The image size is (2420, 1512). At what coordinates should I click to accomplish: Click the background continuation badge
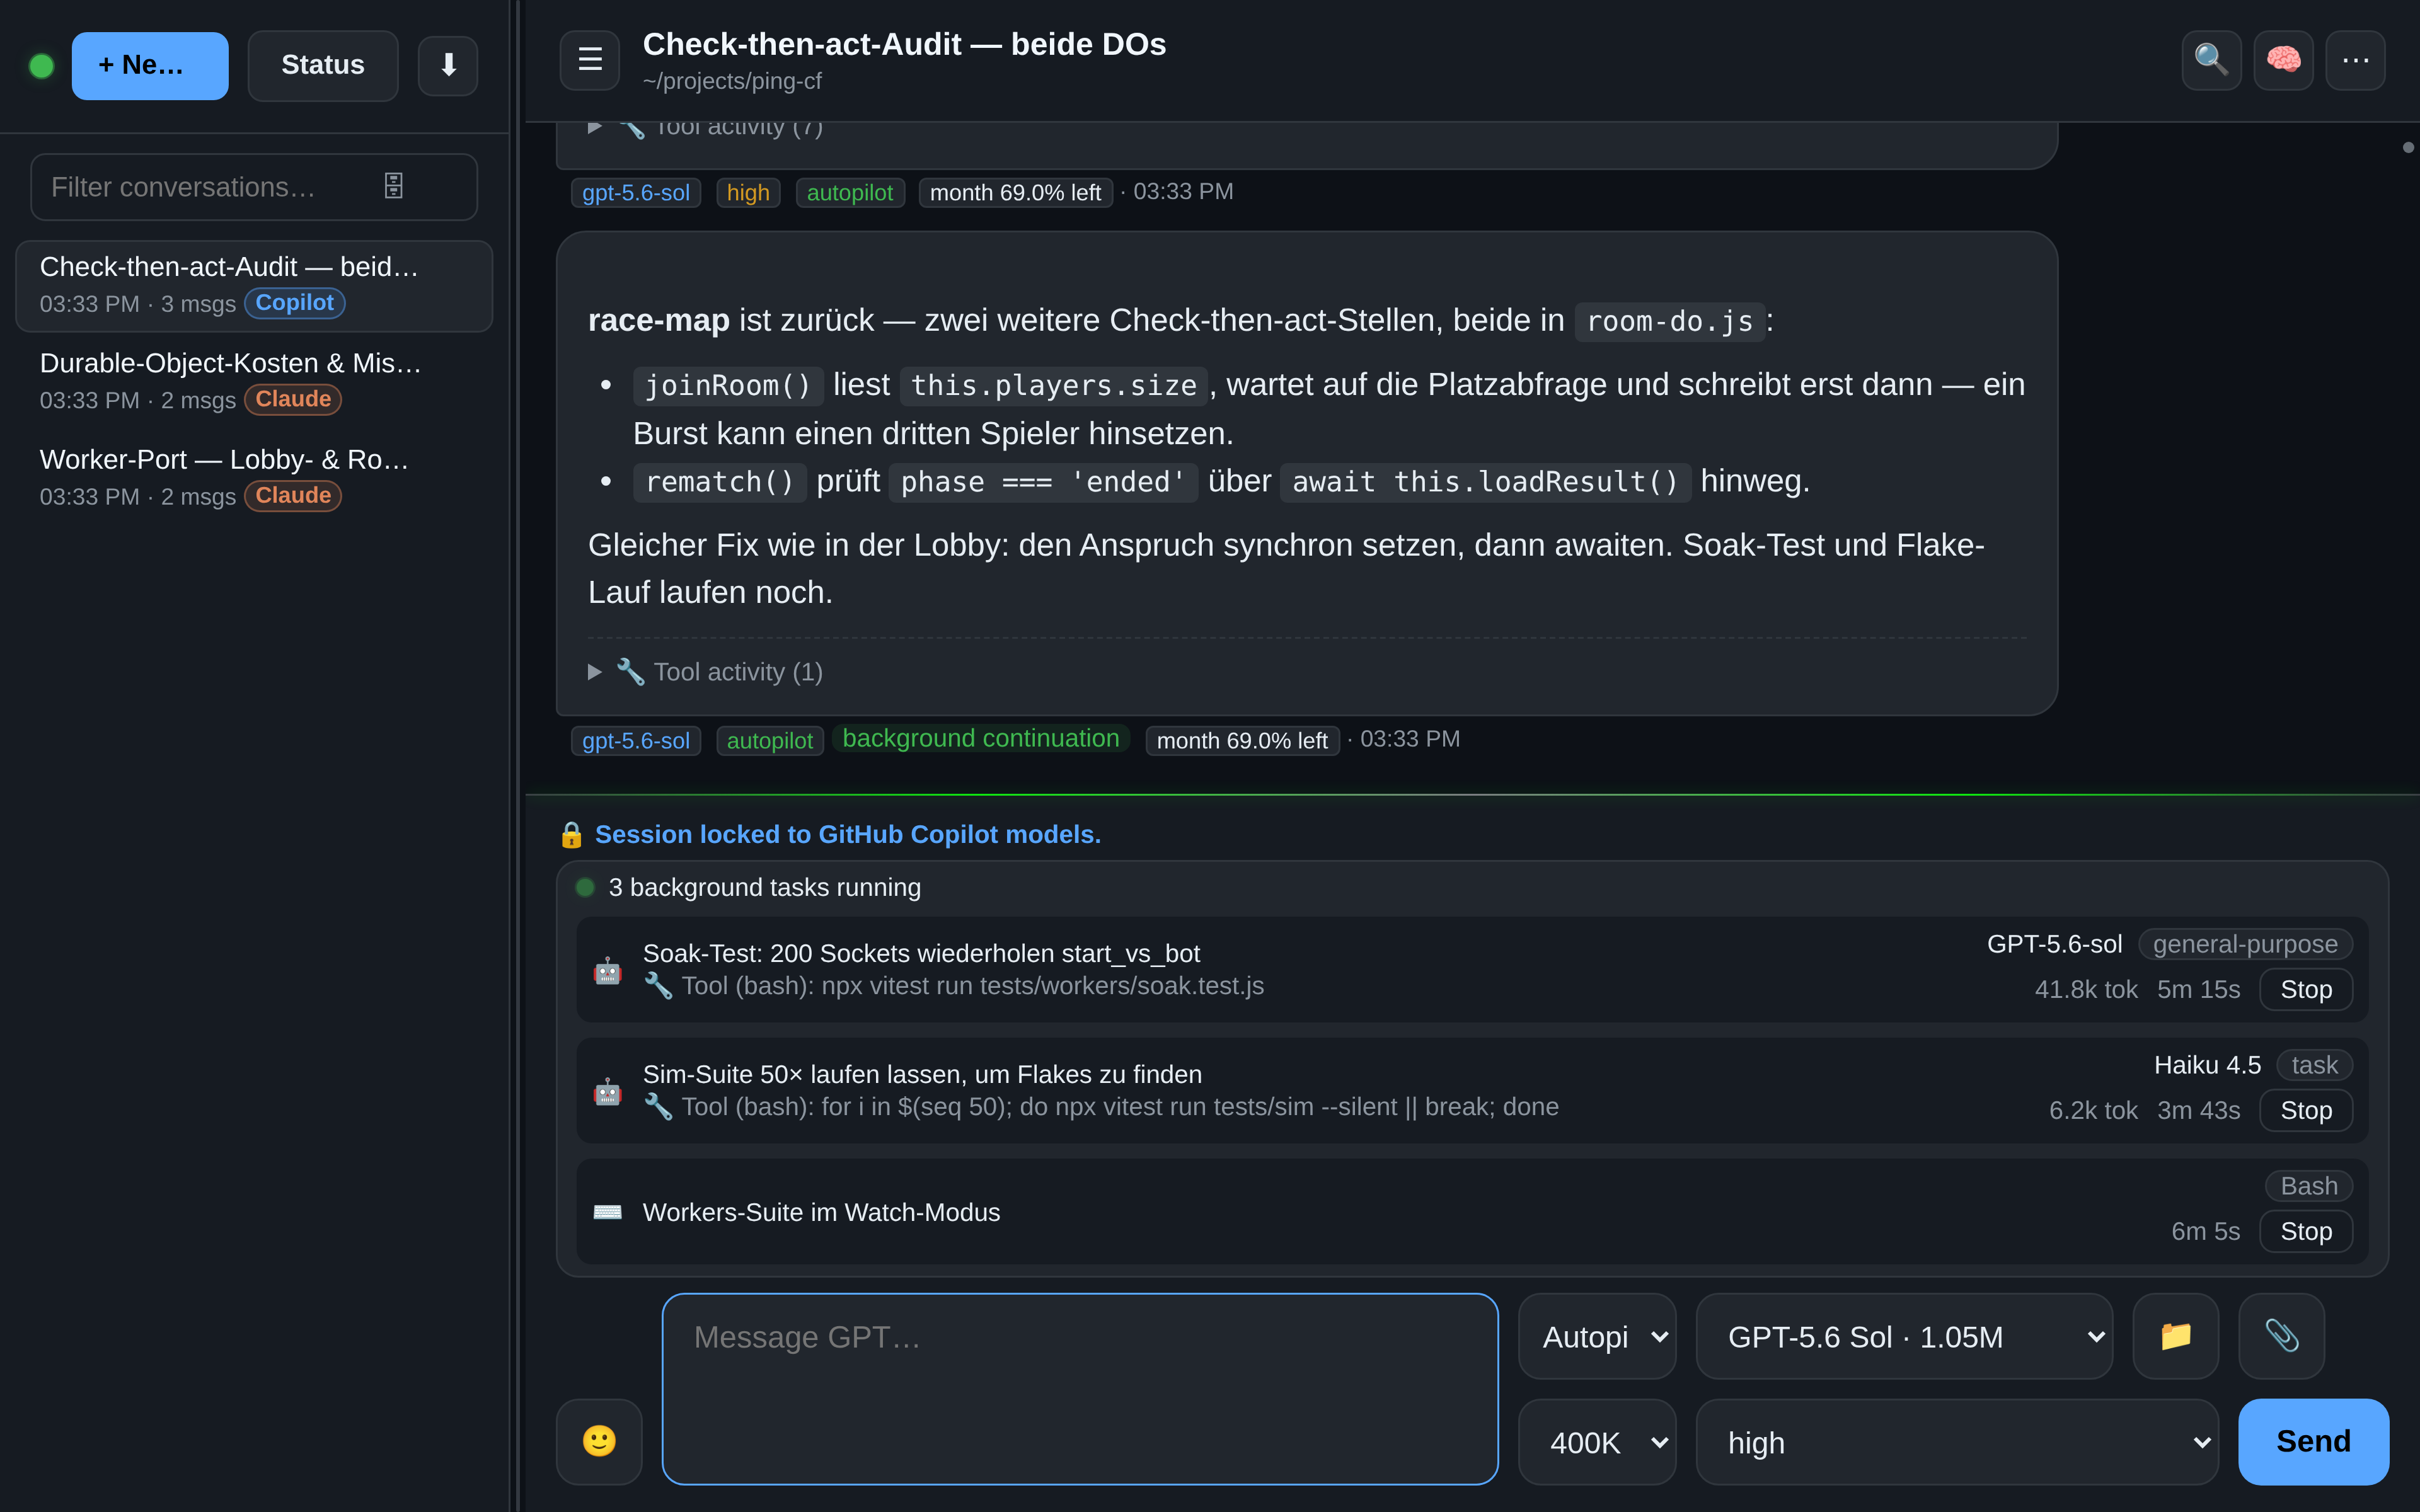tap(980, 738)
